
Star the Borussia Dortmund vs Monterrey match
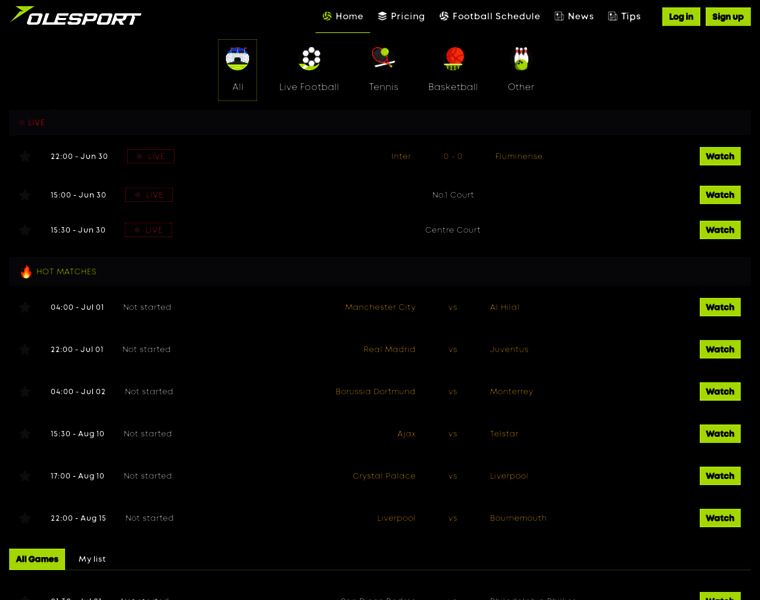25,392
